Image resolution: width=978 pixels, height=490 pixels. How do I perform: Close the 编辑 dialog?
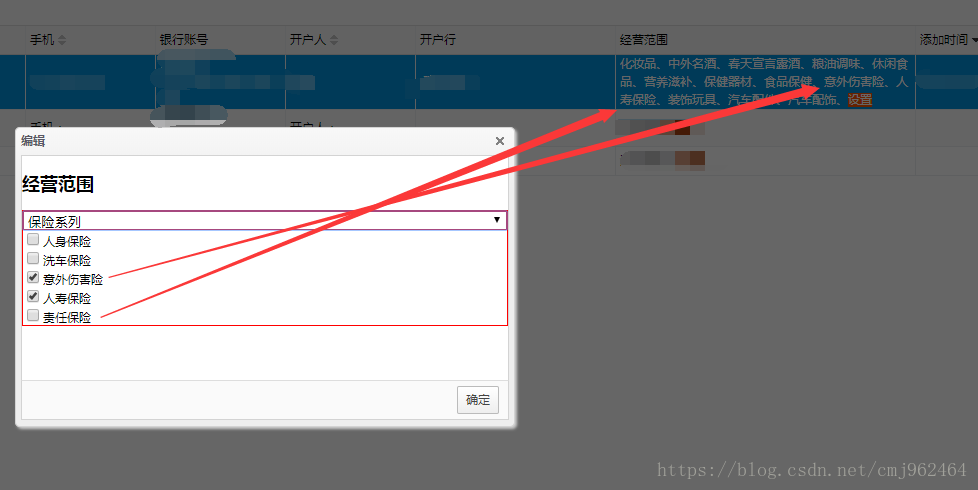(x=500, y=141)
